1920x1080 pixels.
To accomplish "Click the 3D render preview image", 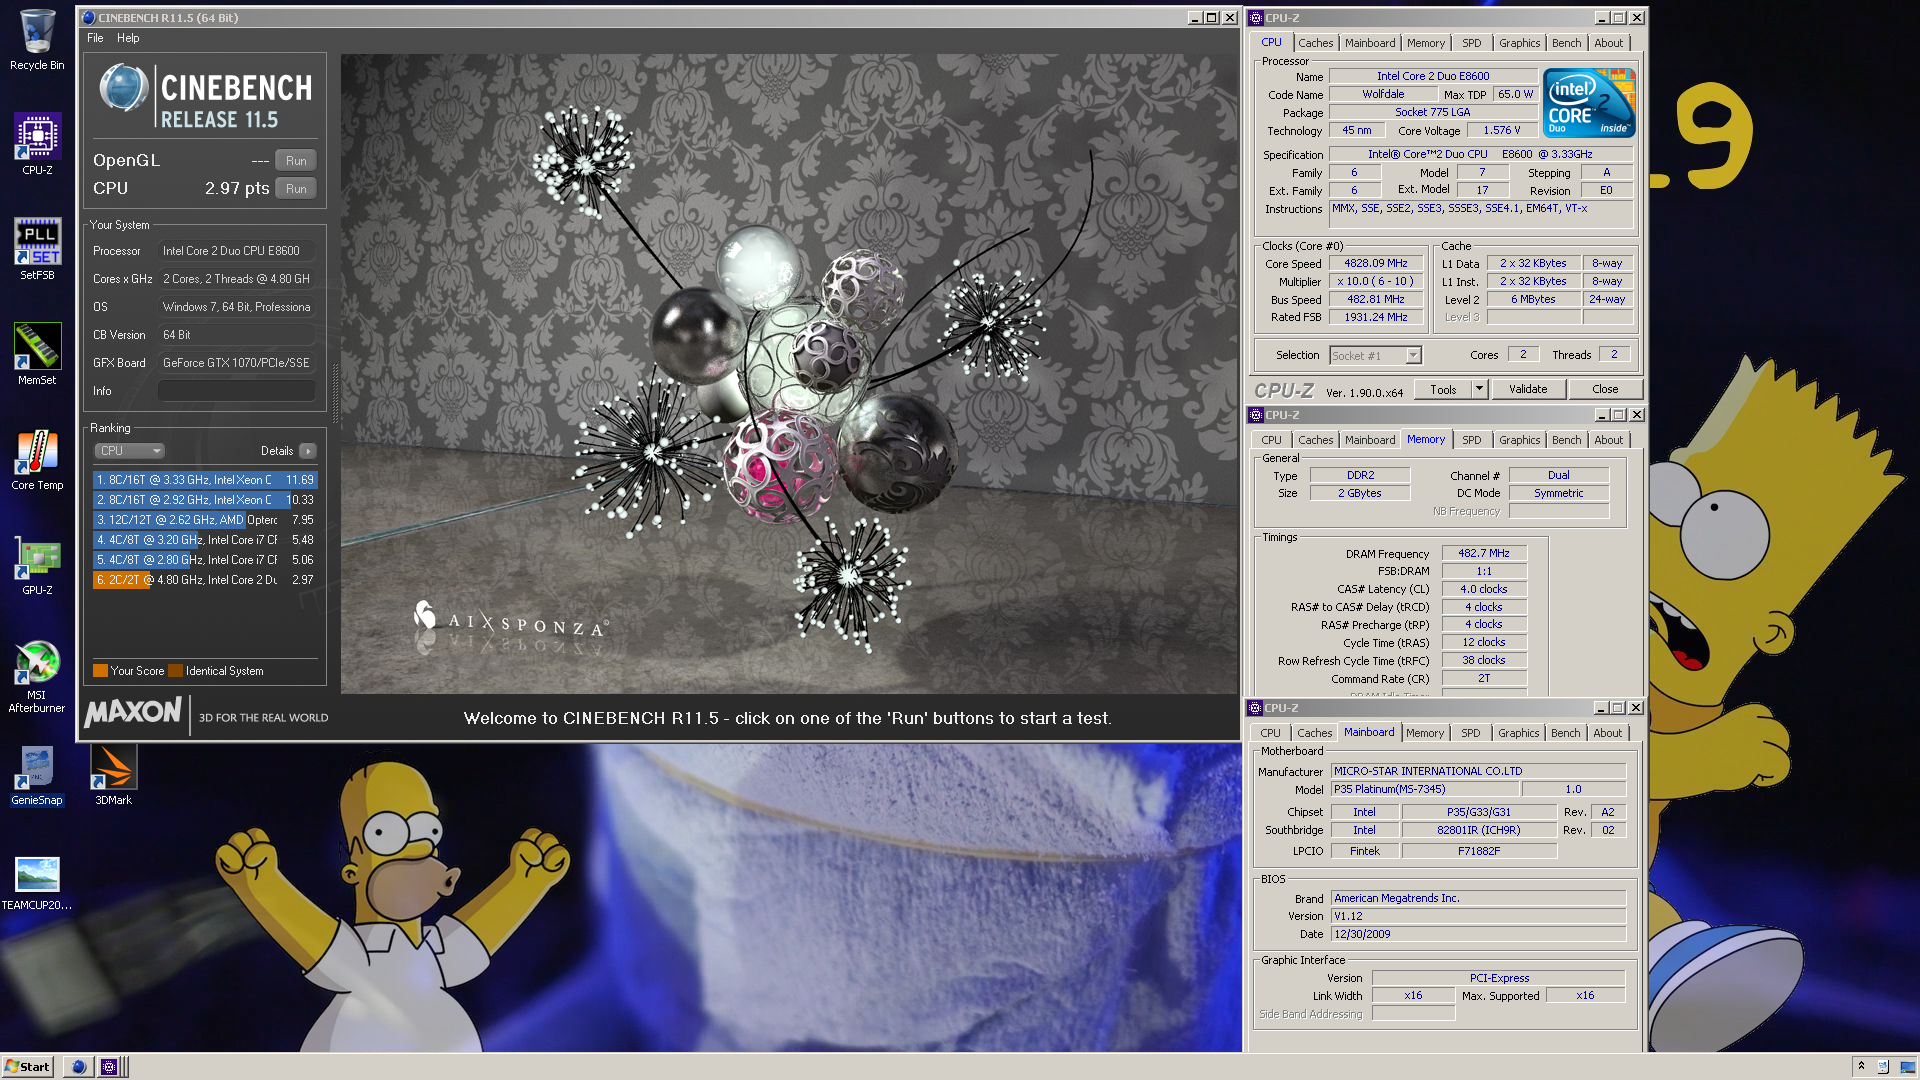I will pos(789,374).
